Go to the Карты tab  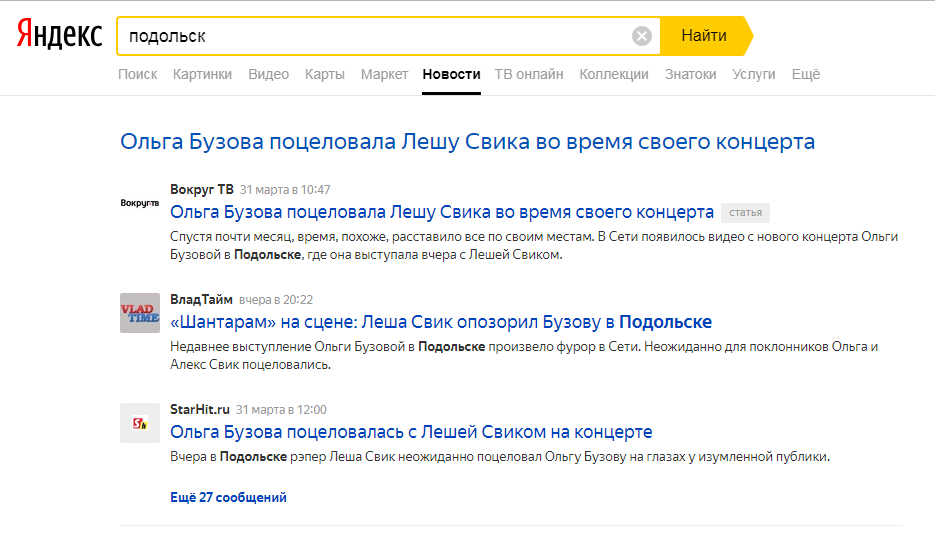325,74
